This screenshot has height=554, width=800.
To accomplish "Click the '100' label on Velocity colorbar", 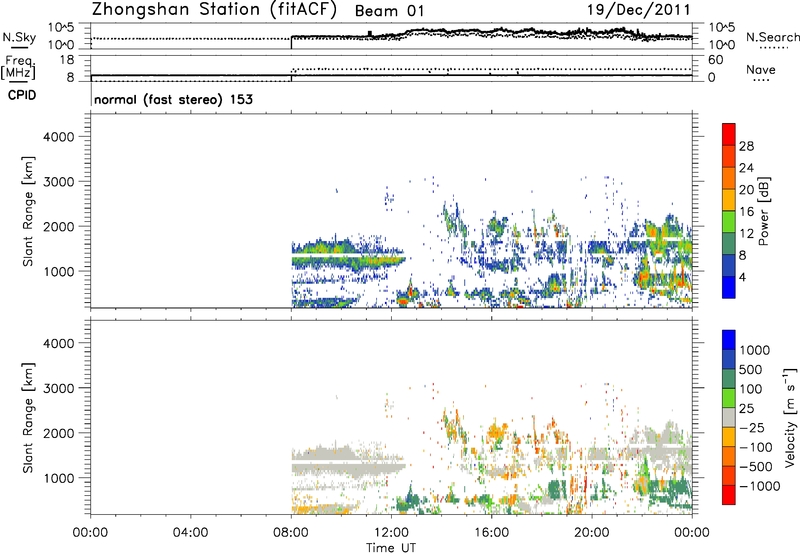I will [x=751, y=389].
